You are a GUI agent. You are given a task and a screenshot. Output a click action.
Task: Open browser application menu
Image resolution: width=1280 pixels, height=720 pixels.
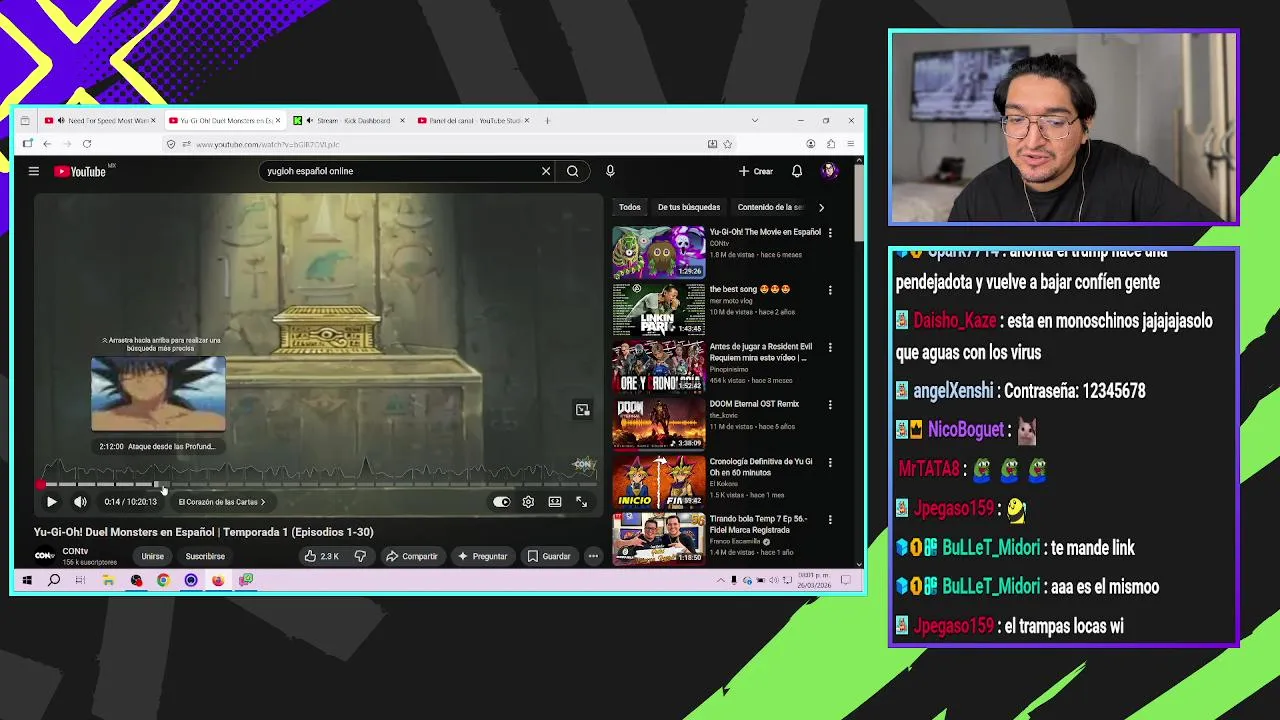(x=851, y=144)
